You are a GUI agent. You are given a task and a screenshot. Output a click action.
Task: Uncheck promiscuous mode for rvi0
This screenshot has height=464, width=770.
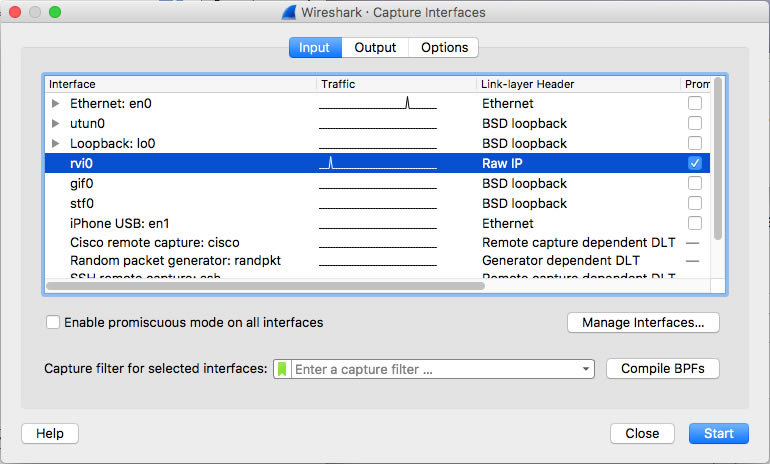pos(694,163)
